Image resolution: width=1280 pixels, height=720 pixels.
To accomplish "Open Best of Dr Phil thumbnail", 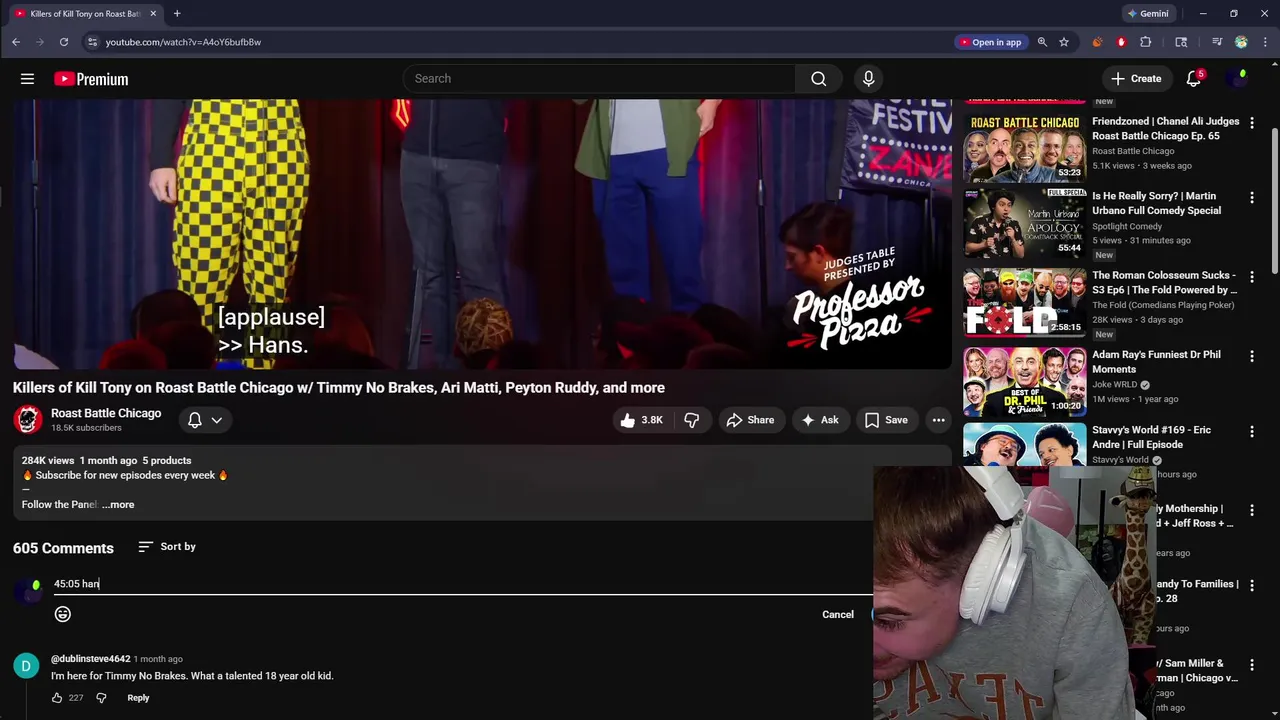I will 1024,381.
